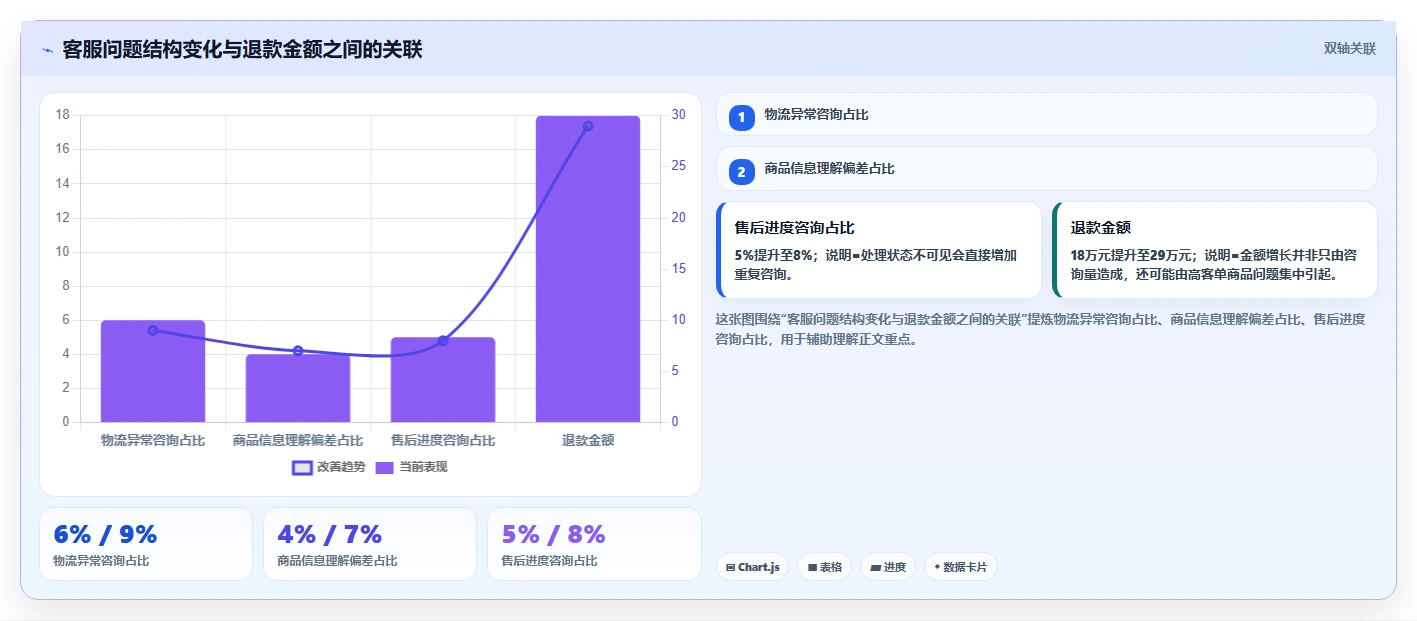Click the number 1 badge
The width and height of the screenshot is (1417, 621).
741,118
